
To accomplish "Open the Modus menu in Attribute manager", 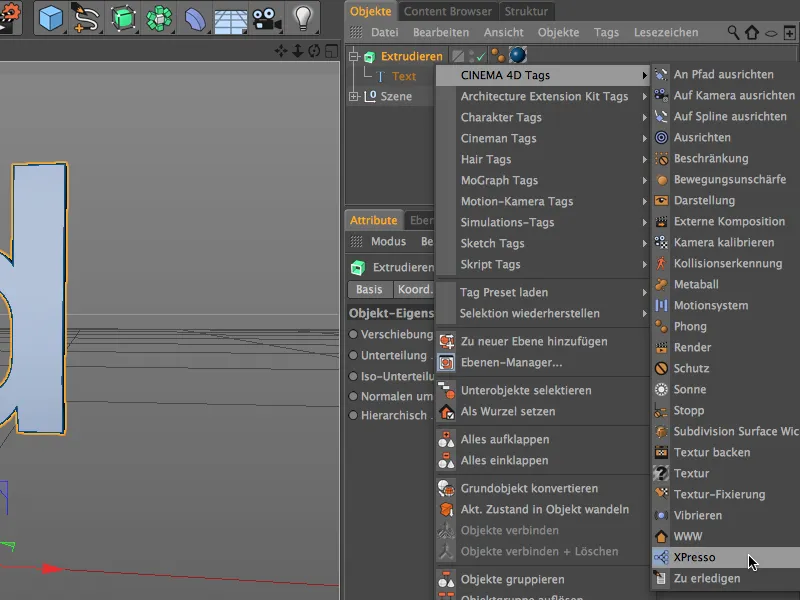I will click(x=388, y=241).
